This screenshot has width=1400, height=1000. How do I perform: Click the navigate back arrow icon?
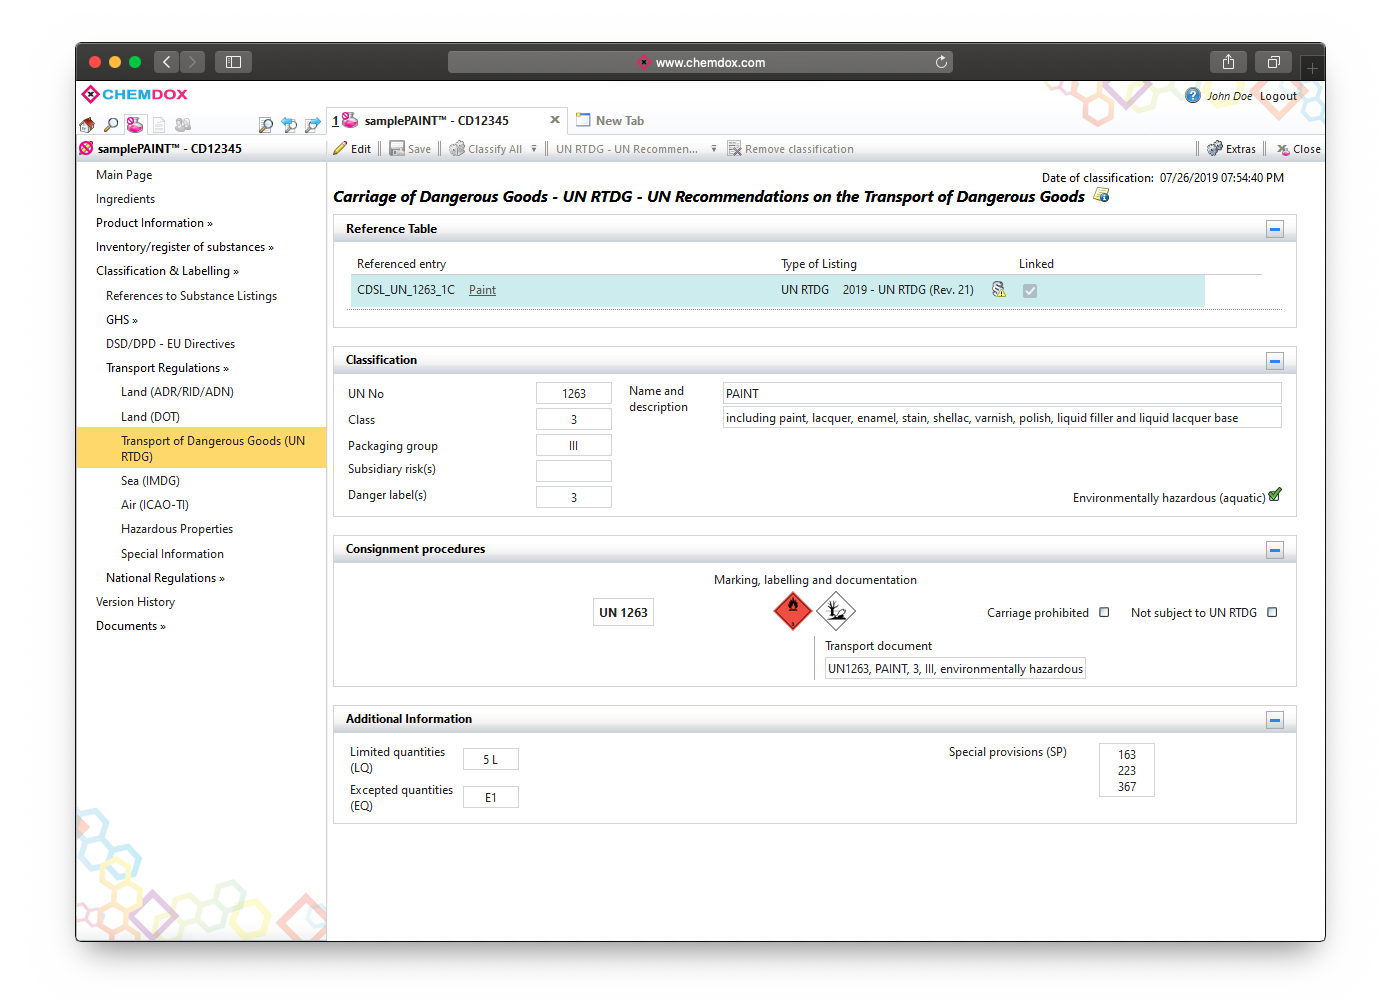(x=289, y=125)
